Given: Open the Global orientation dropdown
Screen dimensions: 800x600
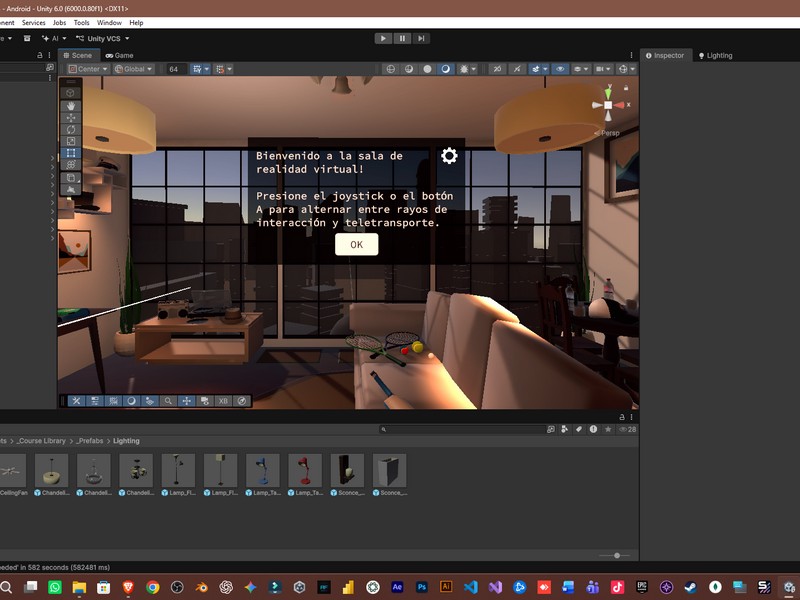Looking at the screenshot, I should pos(133,69).
